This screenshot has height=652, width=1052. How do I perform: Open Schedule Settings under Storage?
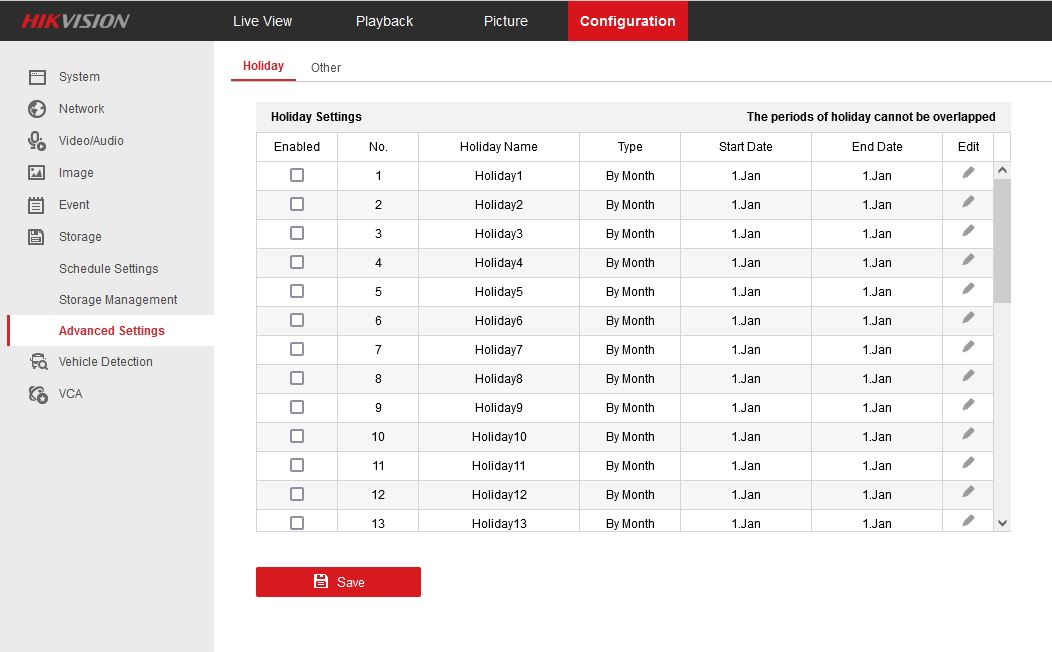tap(108, 269)
